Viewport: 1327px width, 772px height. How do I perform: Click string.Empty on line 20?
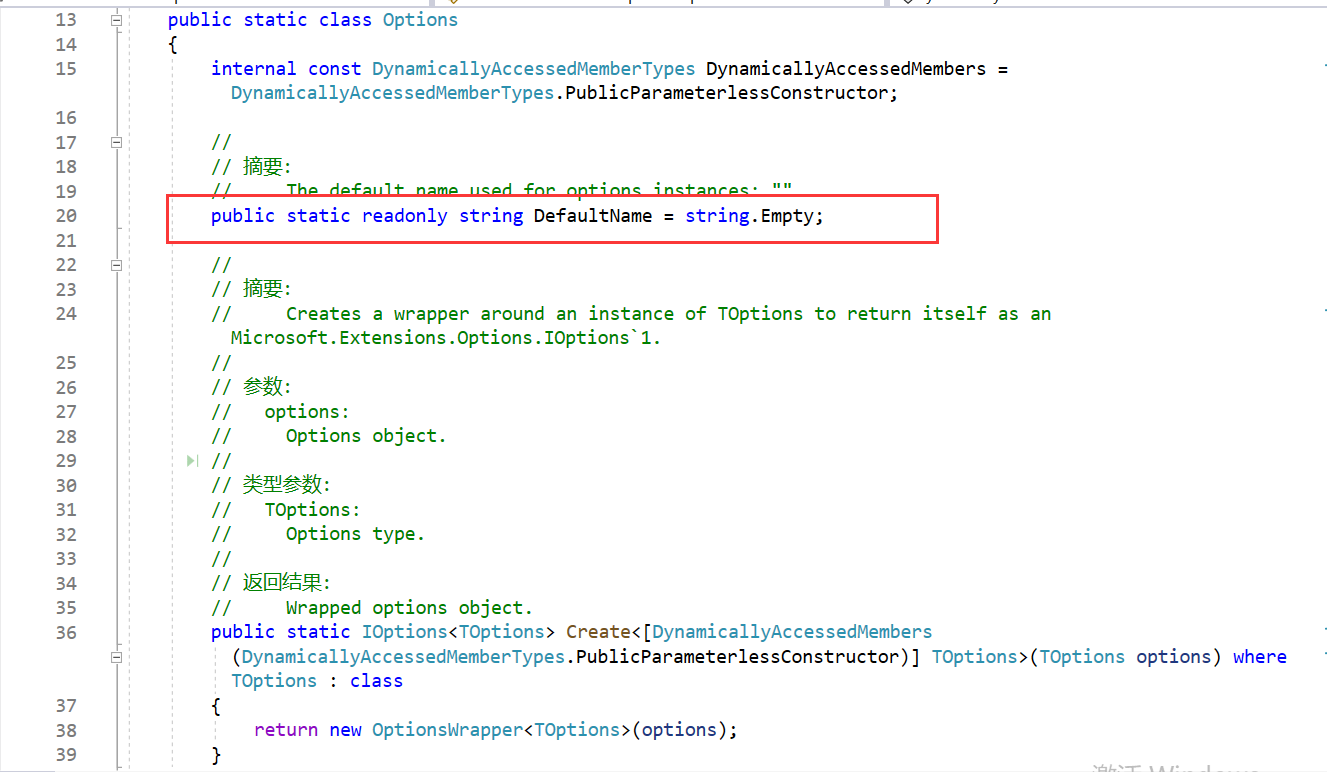coord(751,216)
